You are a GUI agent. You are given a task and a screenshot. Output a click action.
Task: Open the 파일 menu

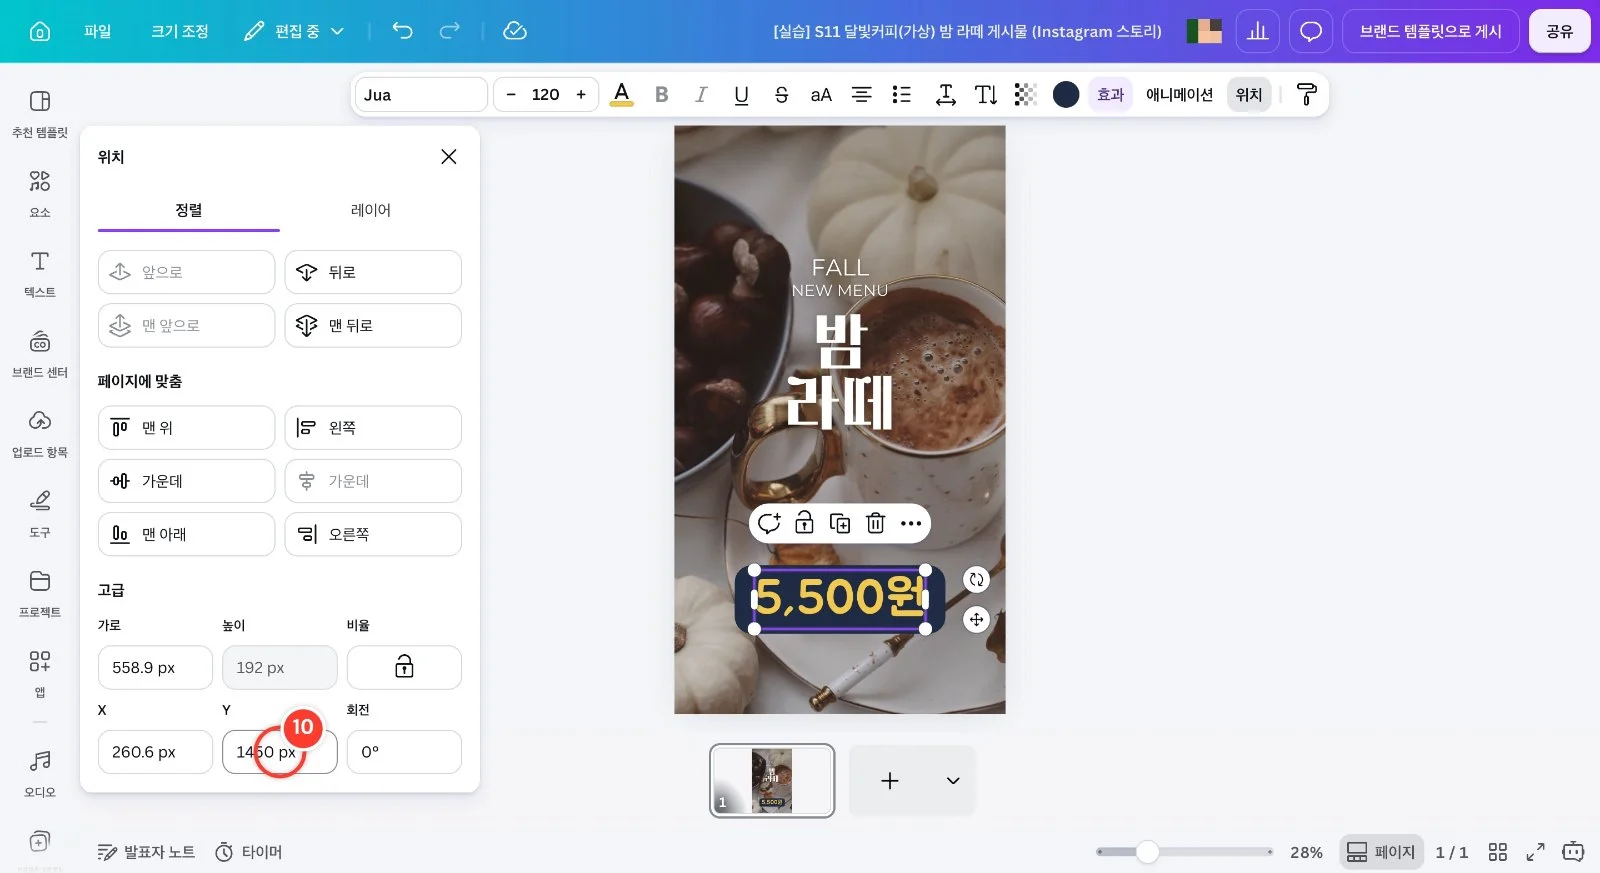pyautogui.click(x=98, y=31)
